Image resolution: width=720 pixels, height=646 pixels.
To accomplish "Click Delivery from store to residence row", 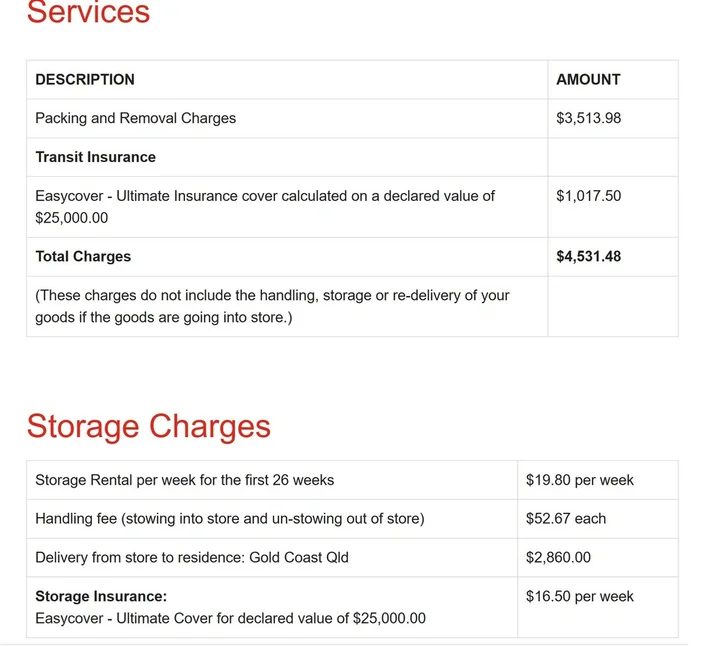I will tap(191, 558).
